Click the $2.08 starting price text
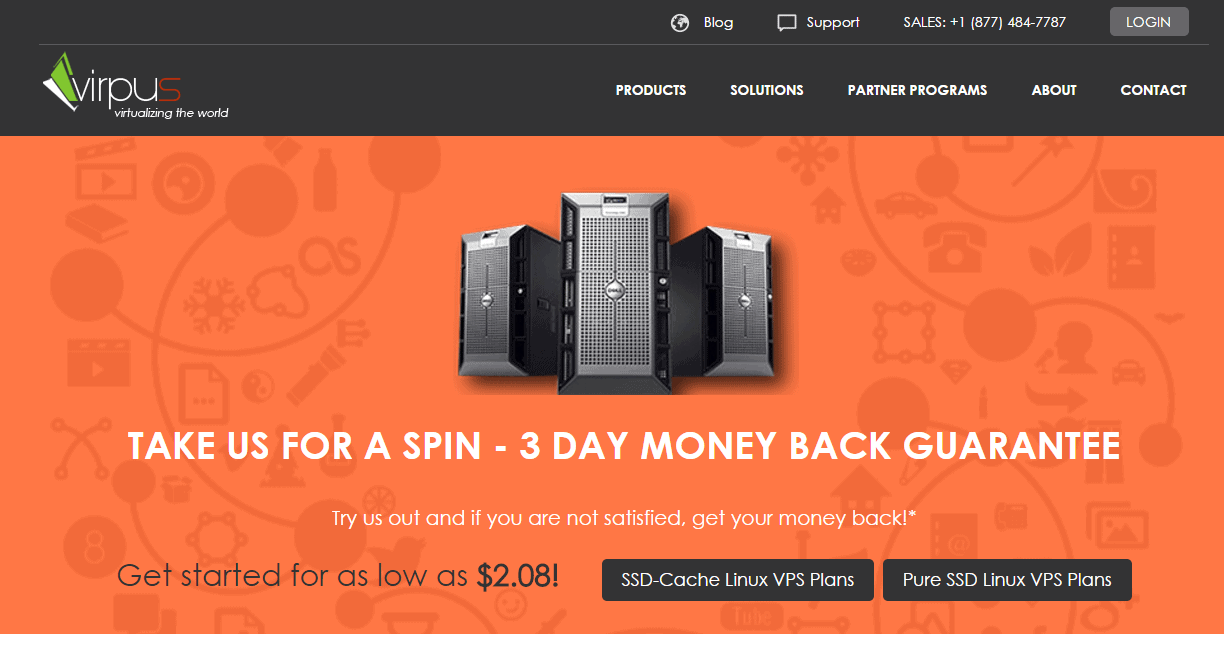 (518, 576)
